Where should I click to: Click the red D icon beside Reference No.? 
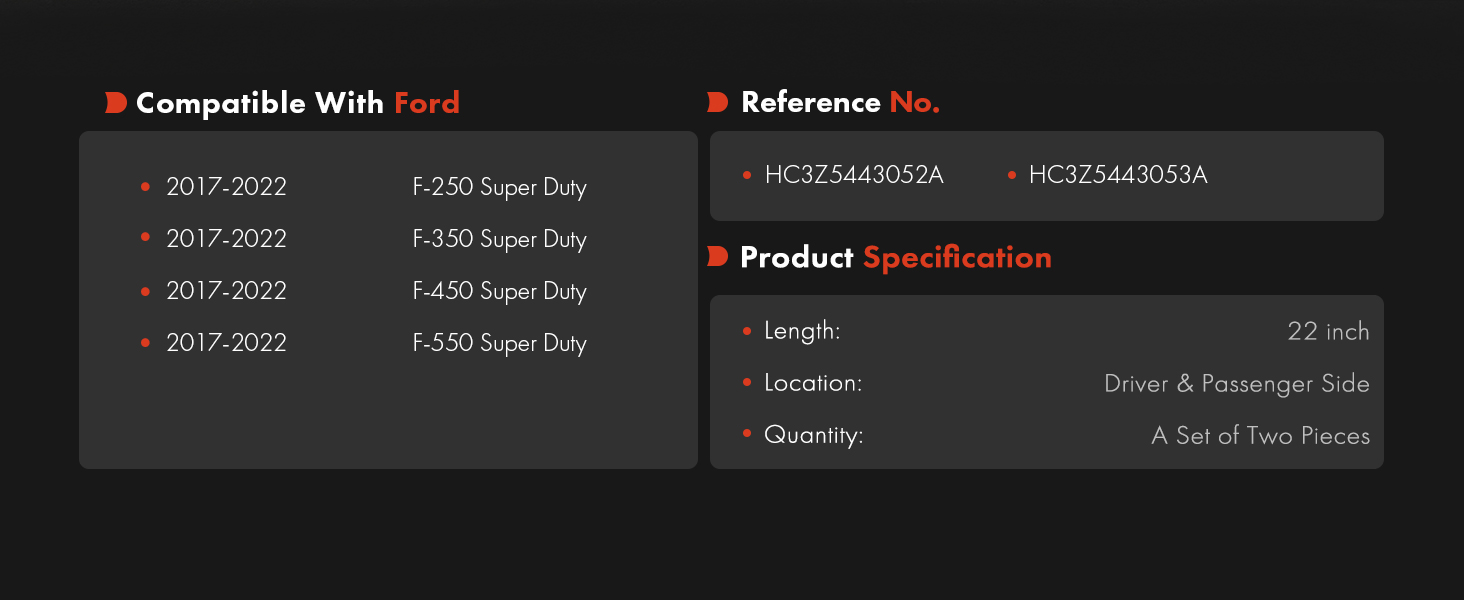717,102
